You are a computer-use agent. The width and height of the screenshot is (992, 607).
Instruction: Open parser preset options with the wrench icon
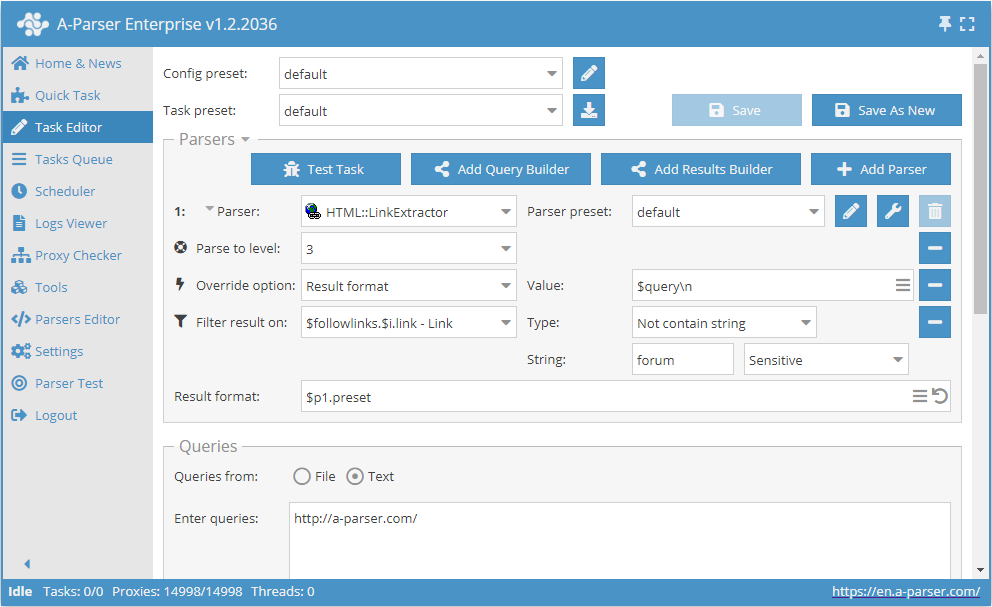tap(892, 211)
